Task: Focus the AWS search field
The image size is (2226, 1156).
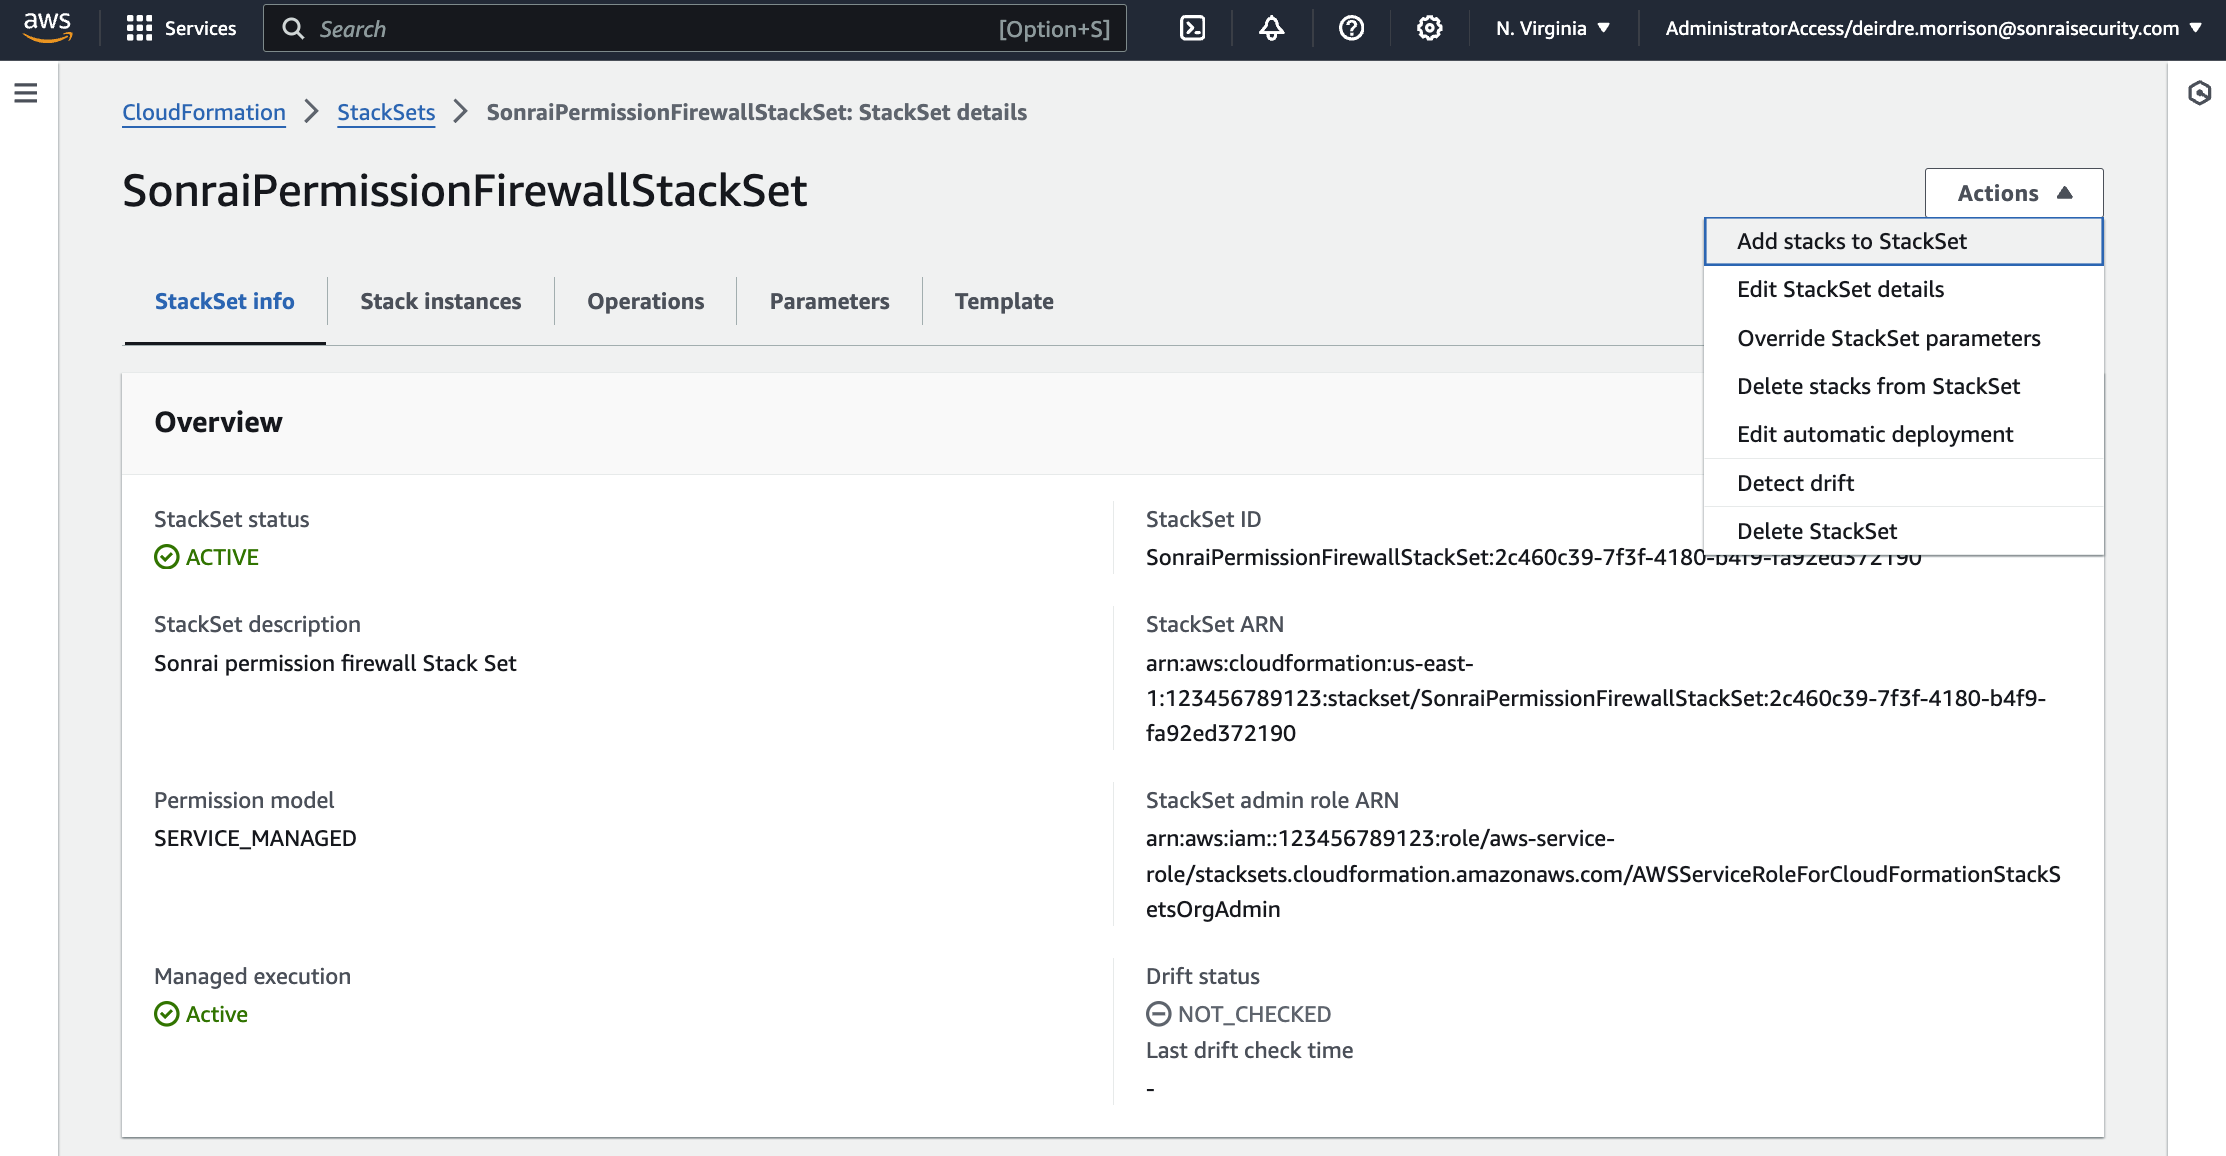Action: pos(694,28)
